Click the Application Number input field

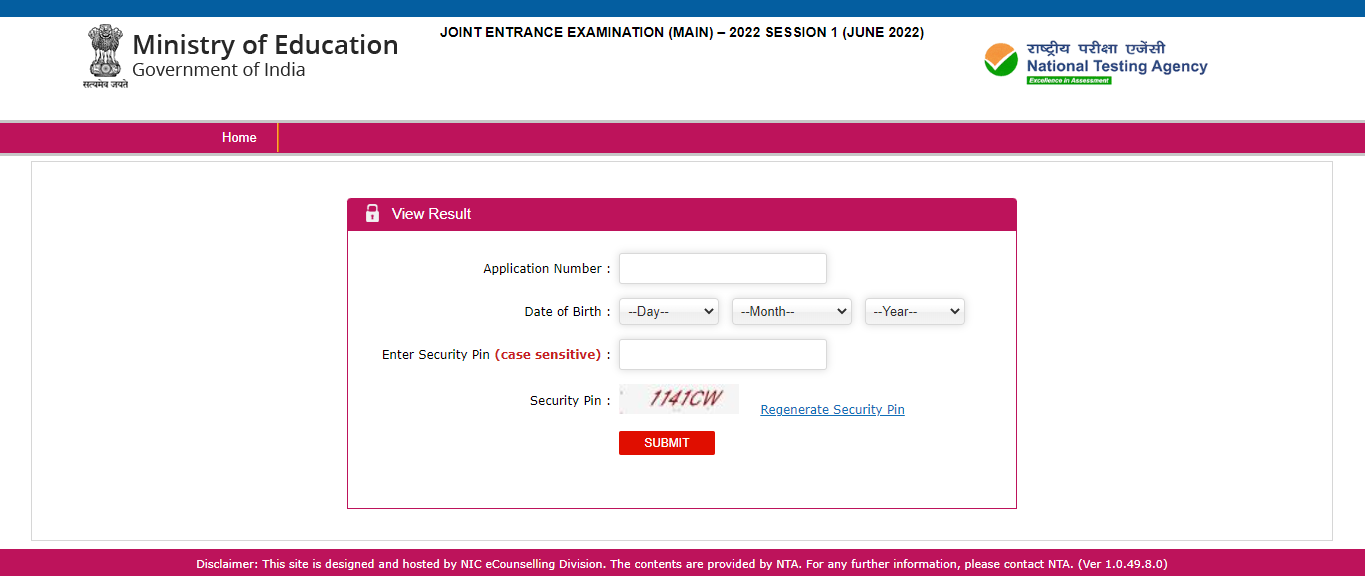(x=723, y=269)
